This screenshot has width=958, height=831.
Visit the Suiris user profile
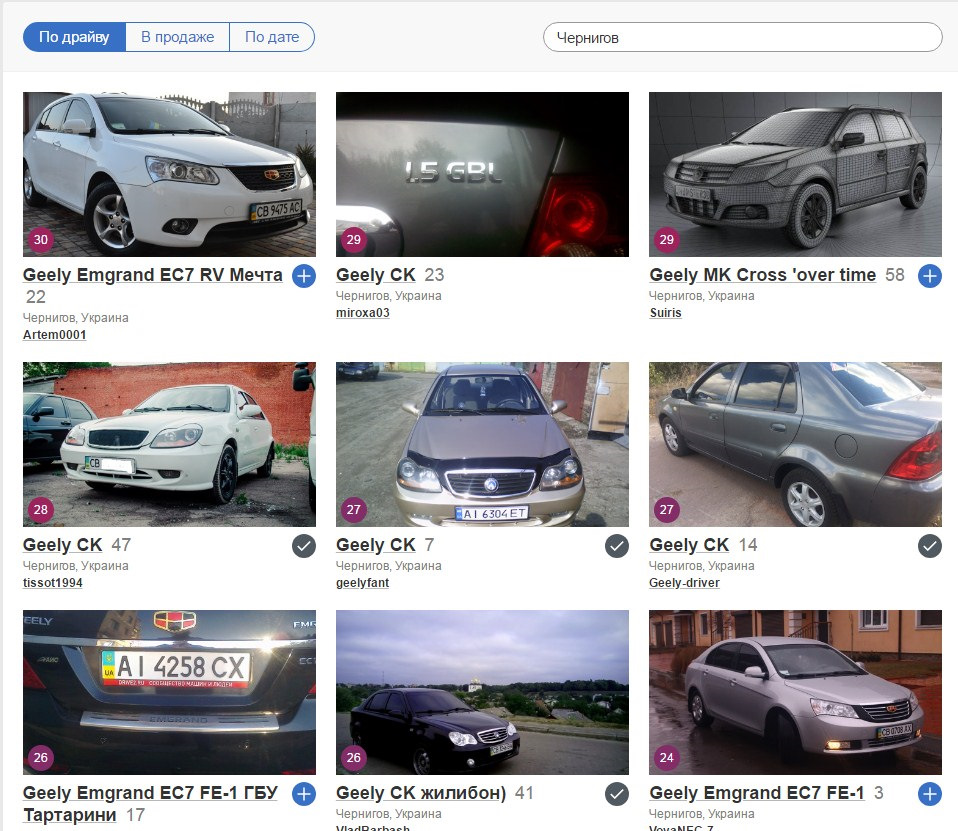(x=665, y=313)
